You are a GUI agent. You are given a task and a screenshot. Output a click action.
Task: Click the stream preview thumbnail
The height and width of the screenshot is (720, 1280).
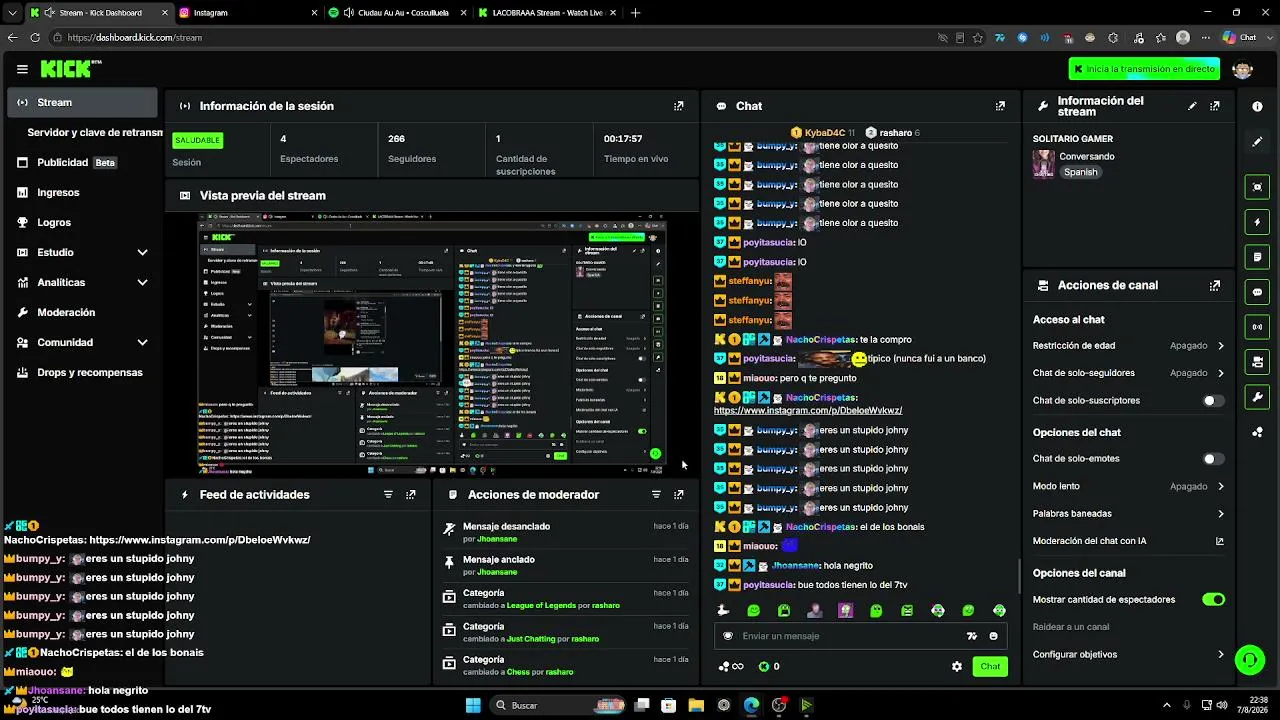(432, 345)
